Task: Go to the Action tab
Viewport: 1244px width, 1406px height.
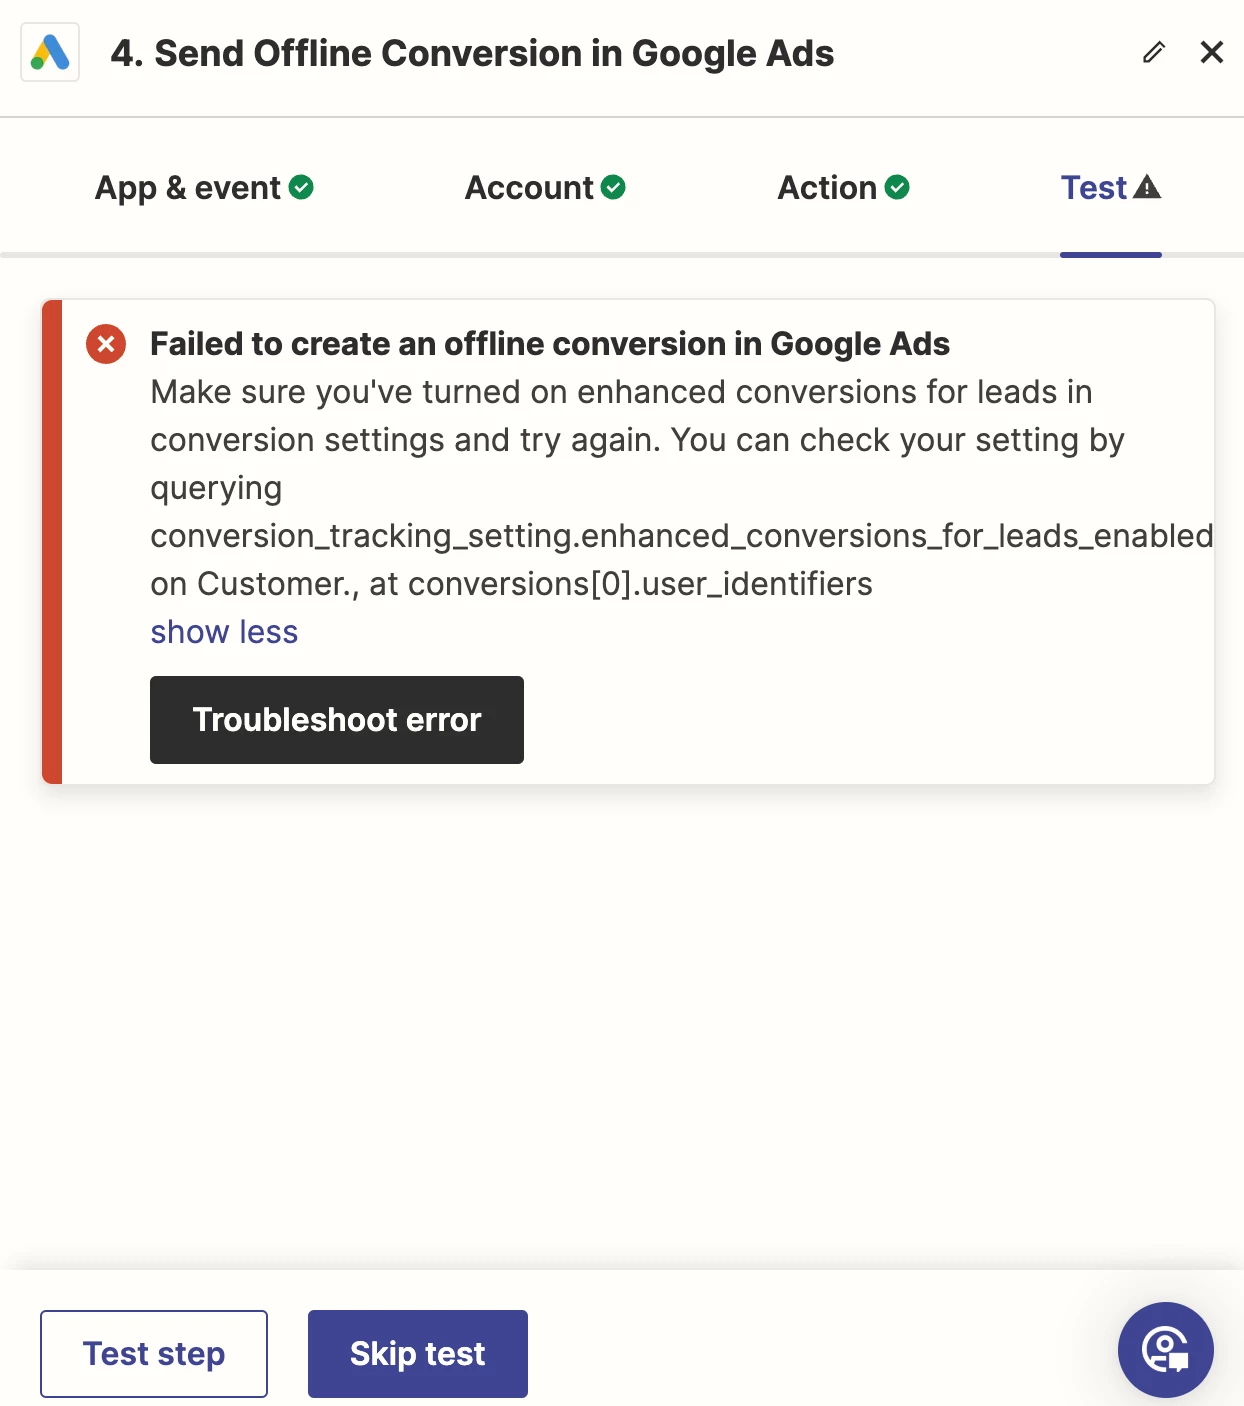Action: click(x=827, y=188)
